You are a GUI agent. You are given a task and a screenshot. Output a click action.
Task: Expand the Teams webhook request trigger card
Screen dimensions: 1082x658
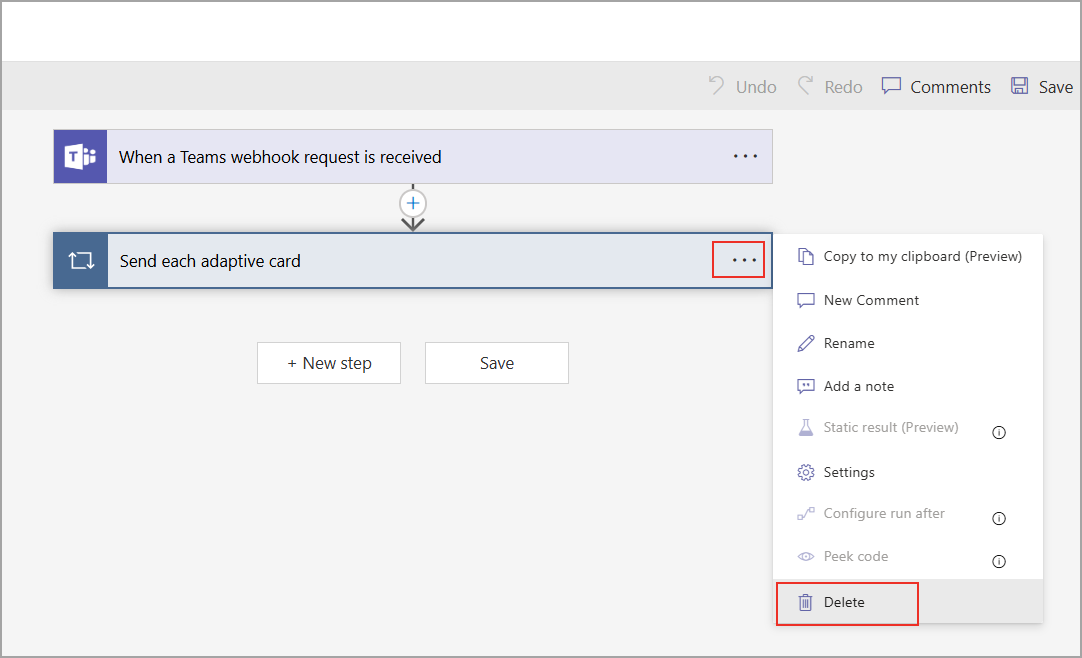[400, 157]
